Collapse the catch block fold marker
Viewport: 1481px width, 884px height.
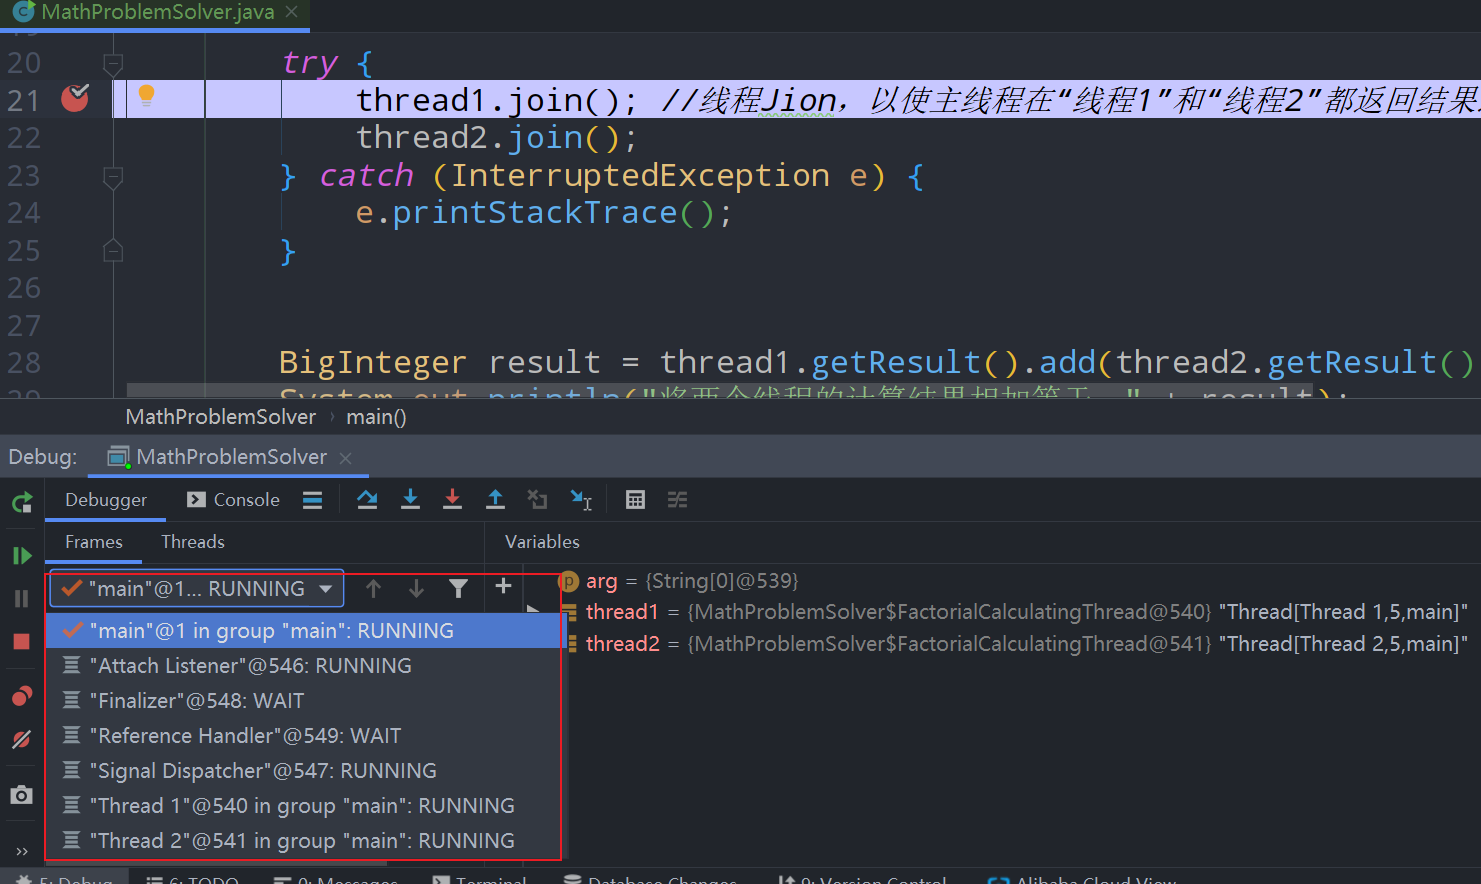click(113, 177)
